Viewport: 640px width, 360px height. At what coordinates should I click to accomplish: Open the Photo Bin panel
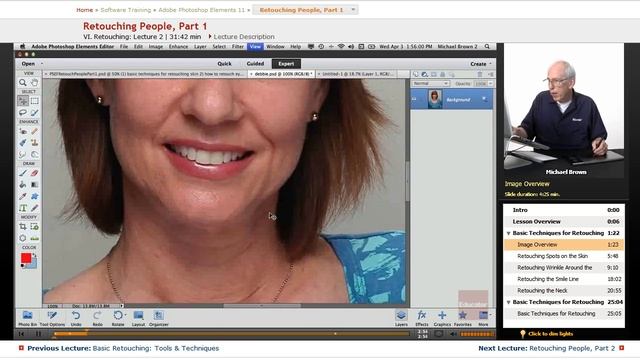(27, 318)
